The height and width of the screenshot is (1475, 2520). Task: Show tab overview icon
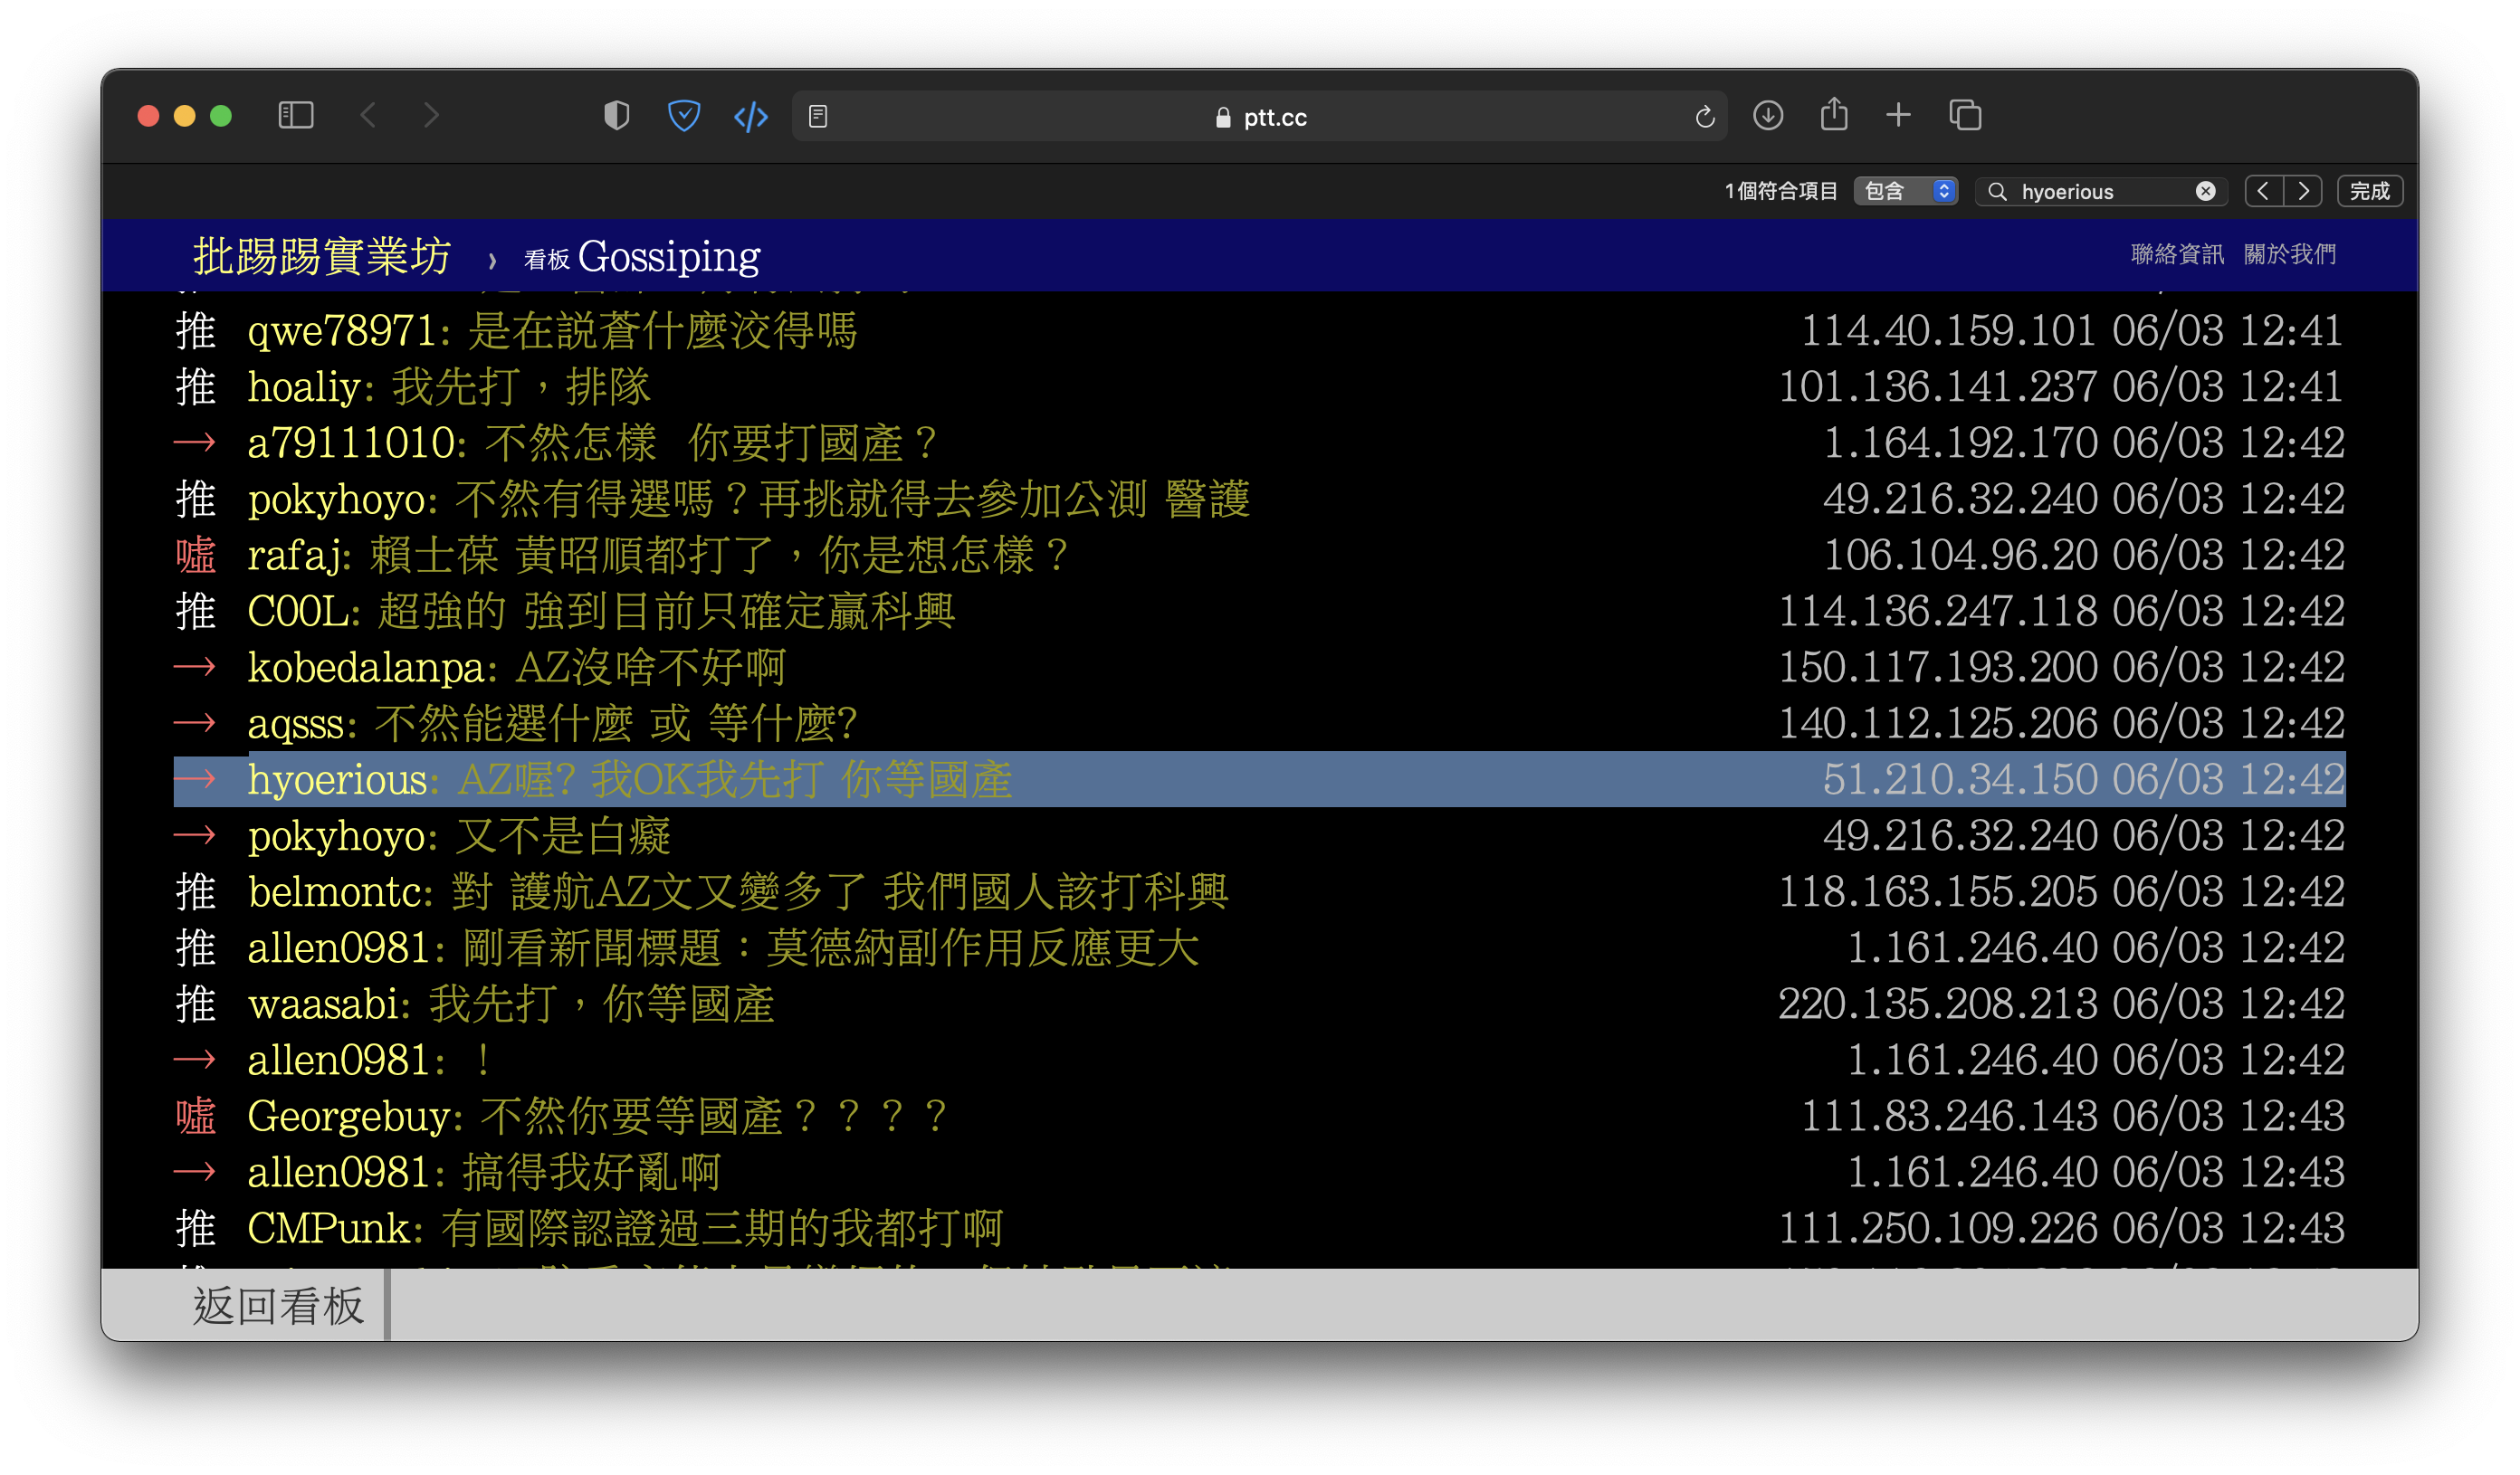[1965, 116]
